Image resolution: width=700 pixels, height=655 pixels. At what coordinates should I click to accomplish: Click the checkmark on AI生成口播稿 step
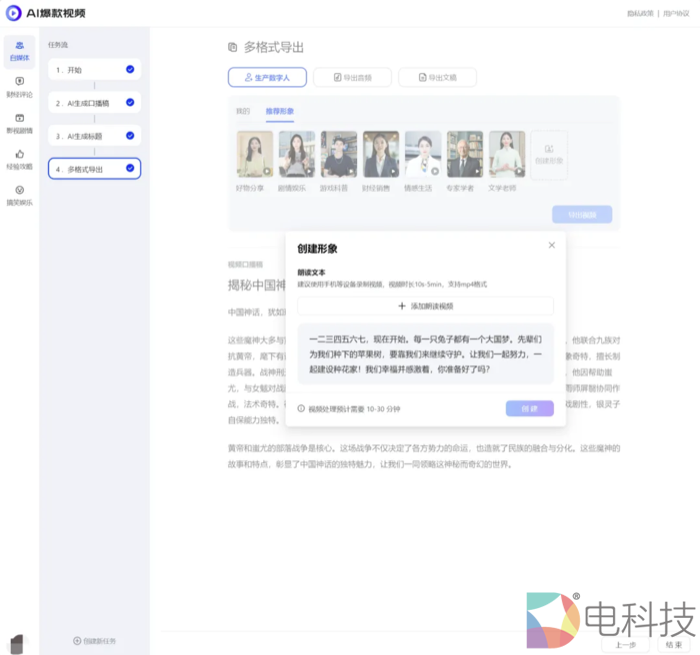coord(130,102)
